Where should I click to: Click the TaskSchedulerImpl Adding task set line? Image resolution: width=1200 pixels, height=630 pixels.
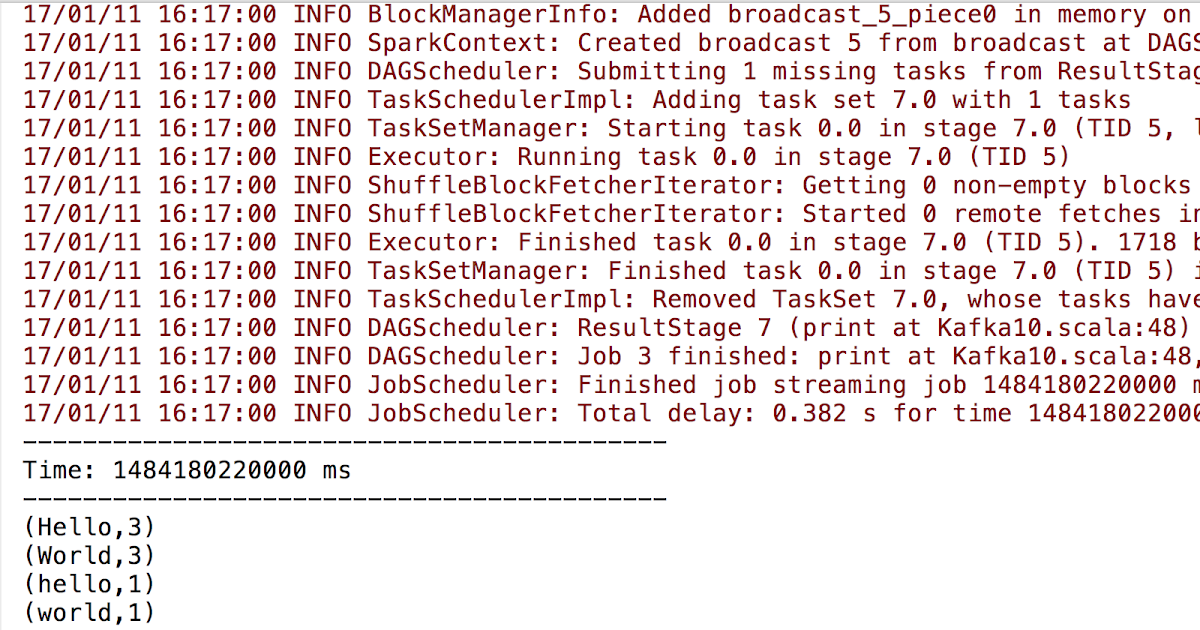coord(577,100)
